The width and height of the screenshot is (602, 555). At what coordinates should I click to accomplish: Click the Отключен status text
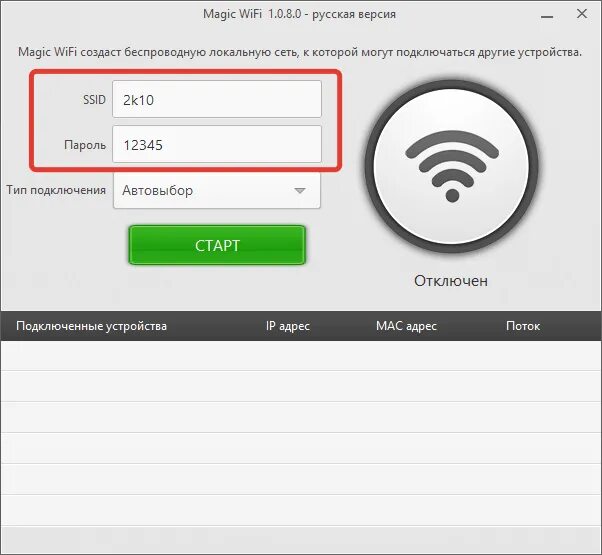(451, 281)
